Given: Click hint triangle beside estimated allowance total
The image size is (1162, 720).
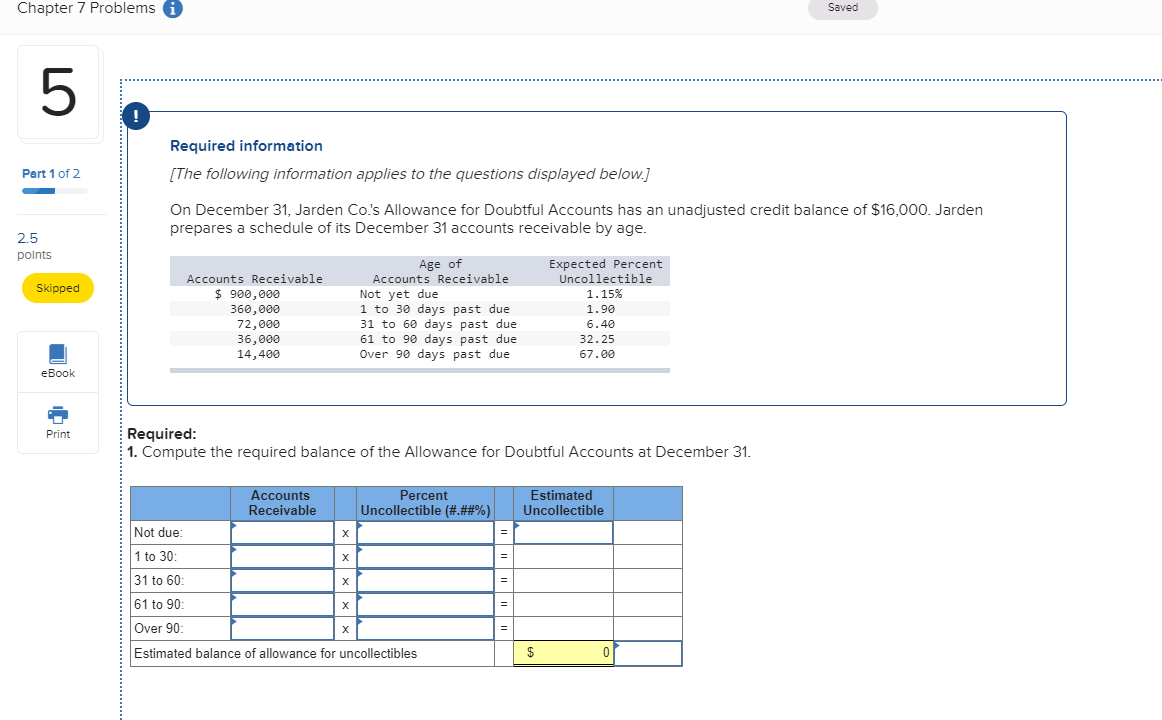Looking at the screenshot, I should pos(619,645).
